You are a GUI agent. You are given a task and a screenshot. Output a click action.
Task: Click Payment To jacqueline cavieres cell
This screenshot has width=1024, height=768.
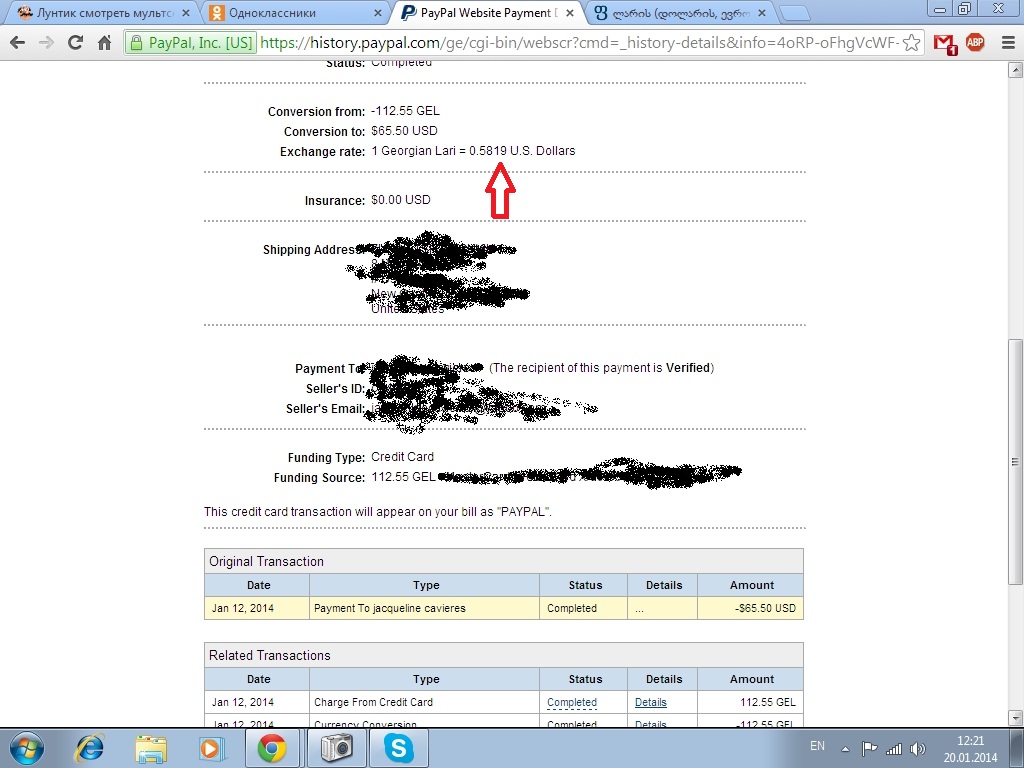pyautogui.click(x=424, y=608)
